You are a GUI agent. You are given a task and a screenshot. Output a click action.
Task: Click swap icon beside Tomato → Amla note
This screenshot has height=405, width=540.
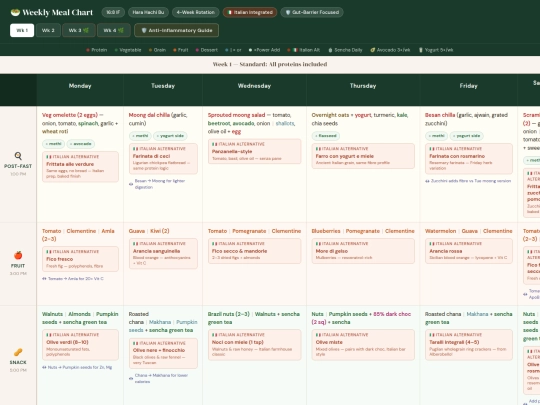[44, 279]
